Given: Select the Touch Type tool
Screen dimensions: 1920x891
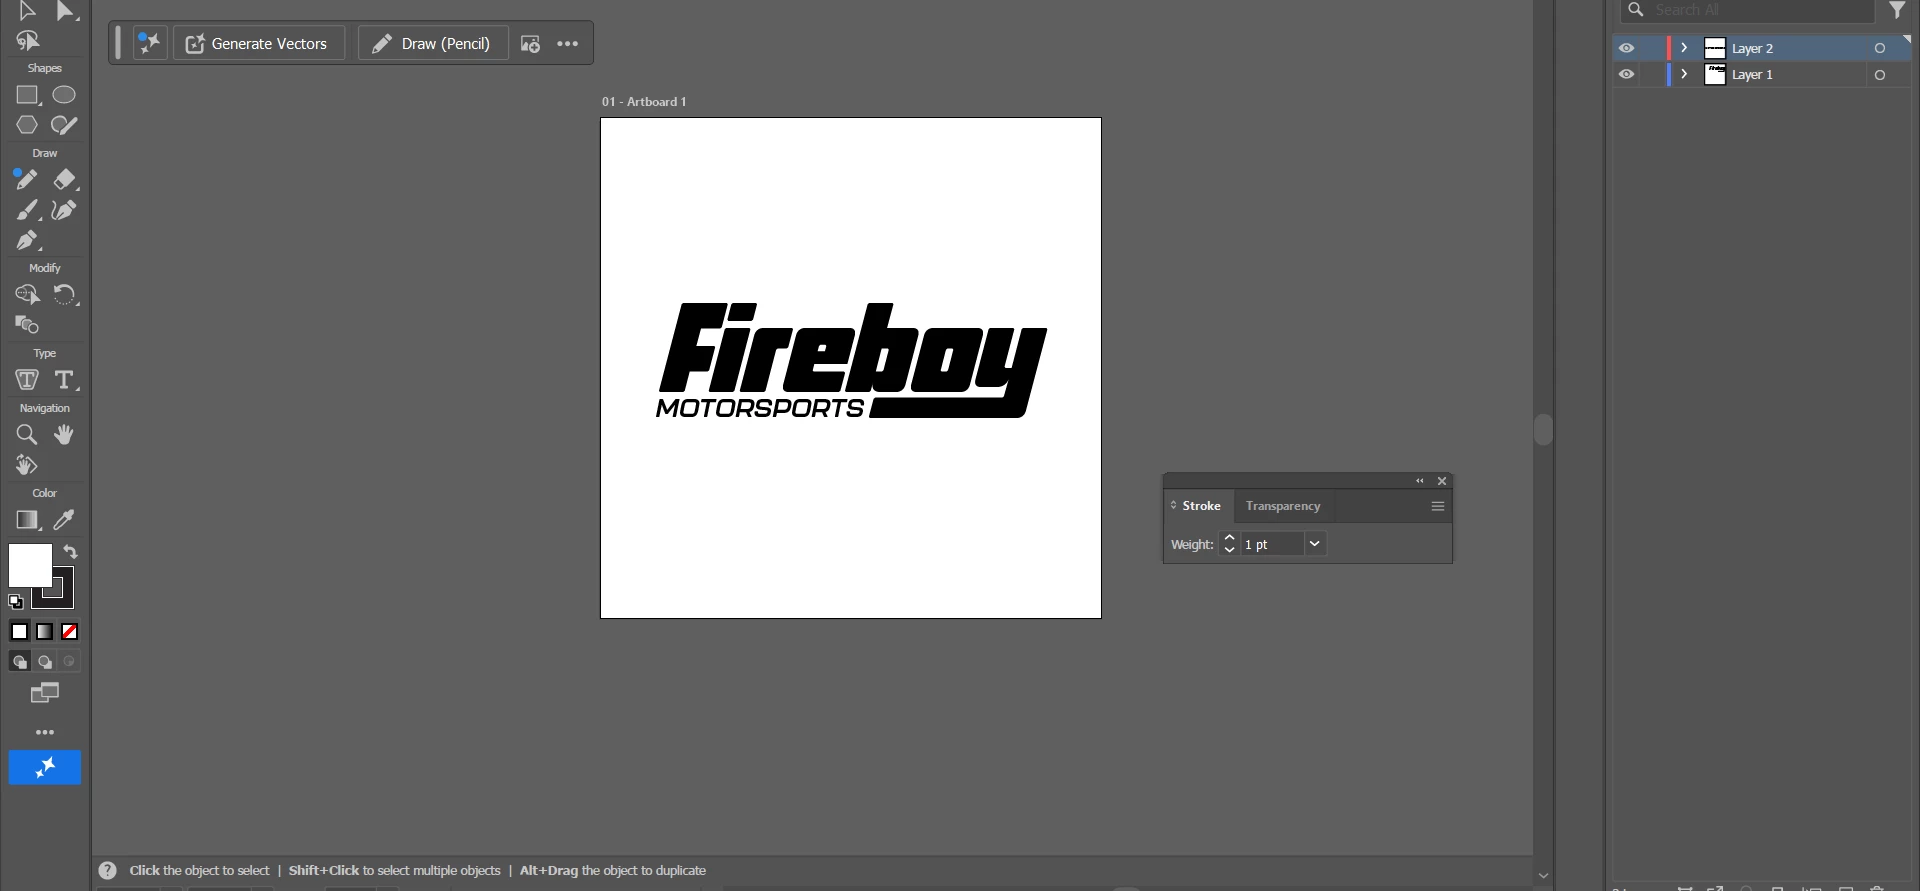Looking at the screenshot, I should pos(27,380).
